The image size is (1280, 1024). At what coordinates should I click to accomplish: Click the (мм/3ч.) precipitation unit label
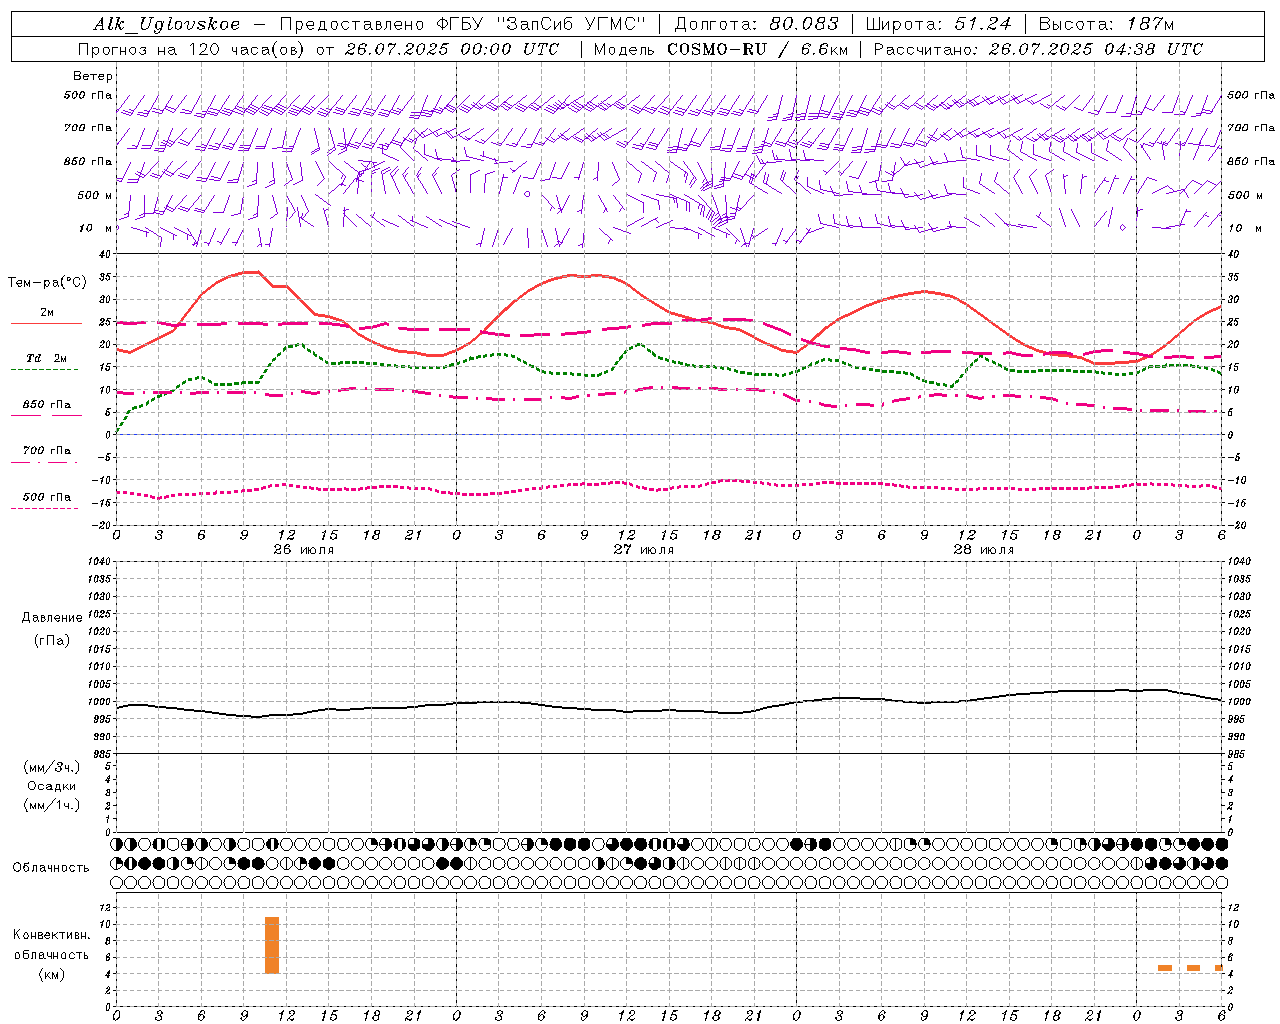[x=51, y=767]
